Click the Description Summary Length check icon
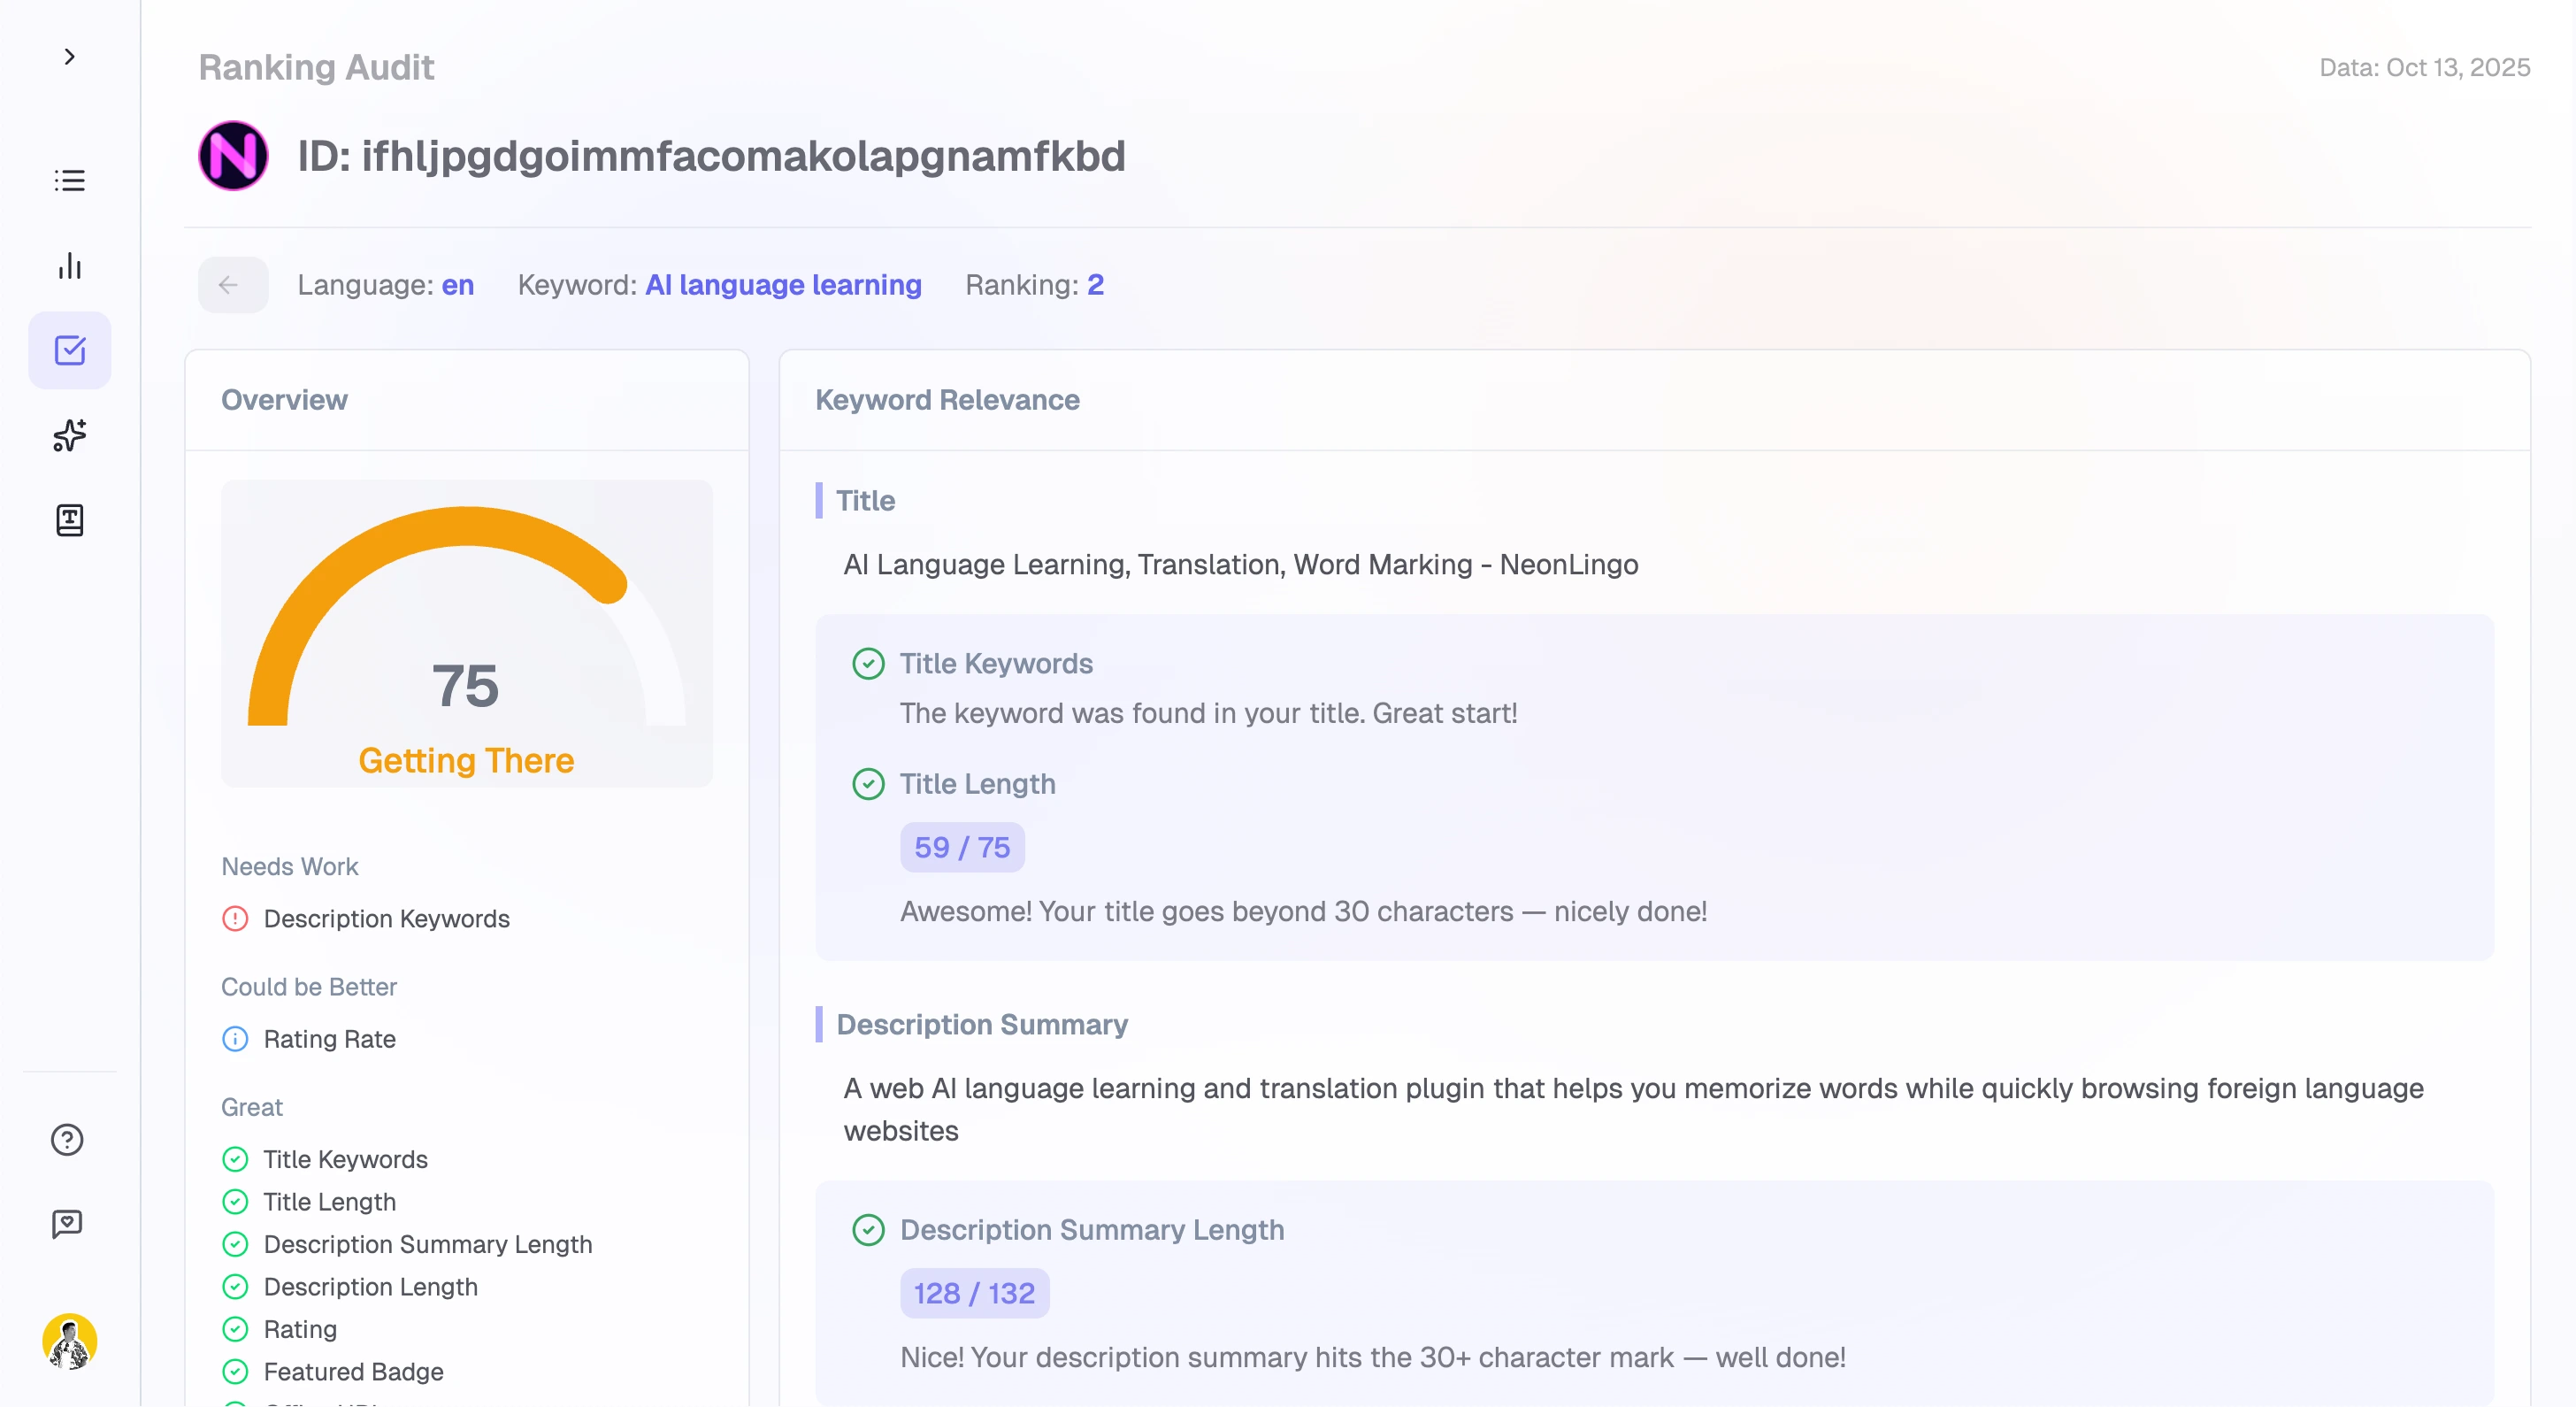 868,1230
